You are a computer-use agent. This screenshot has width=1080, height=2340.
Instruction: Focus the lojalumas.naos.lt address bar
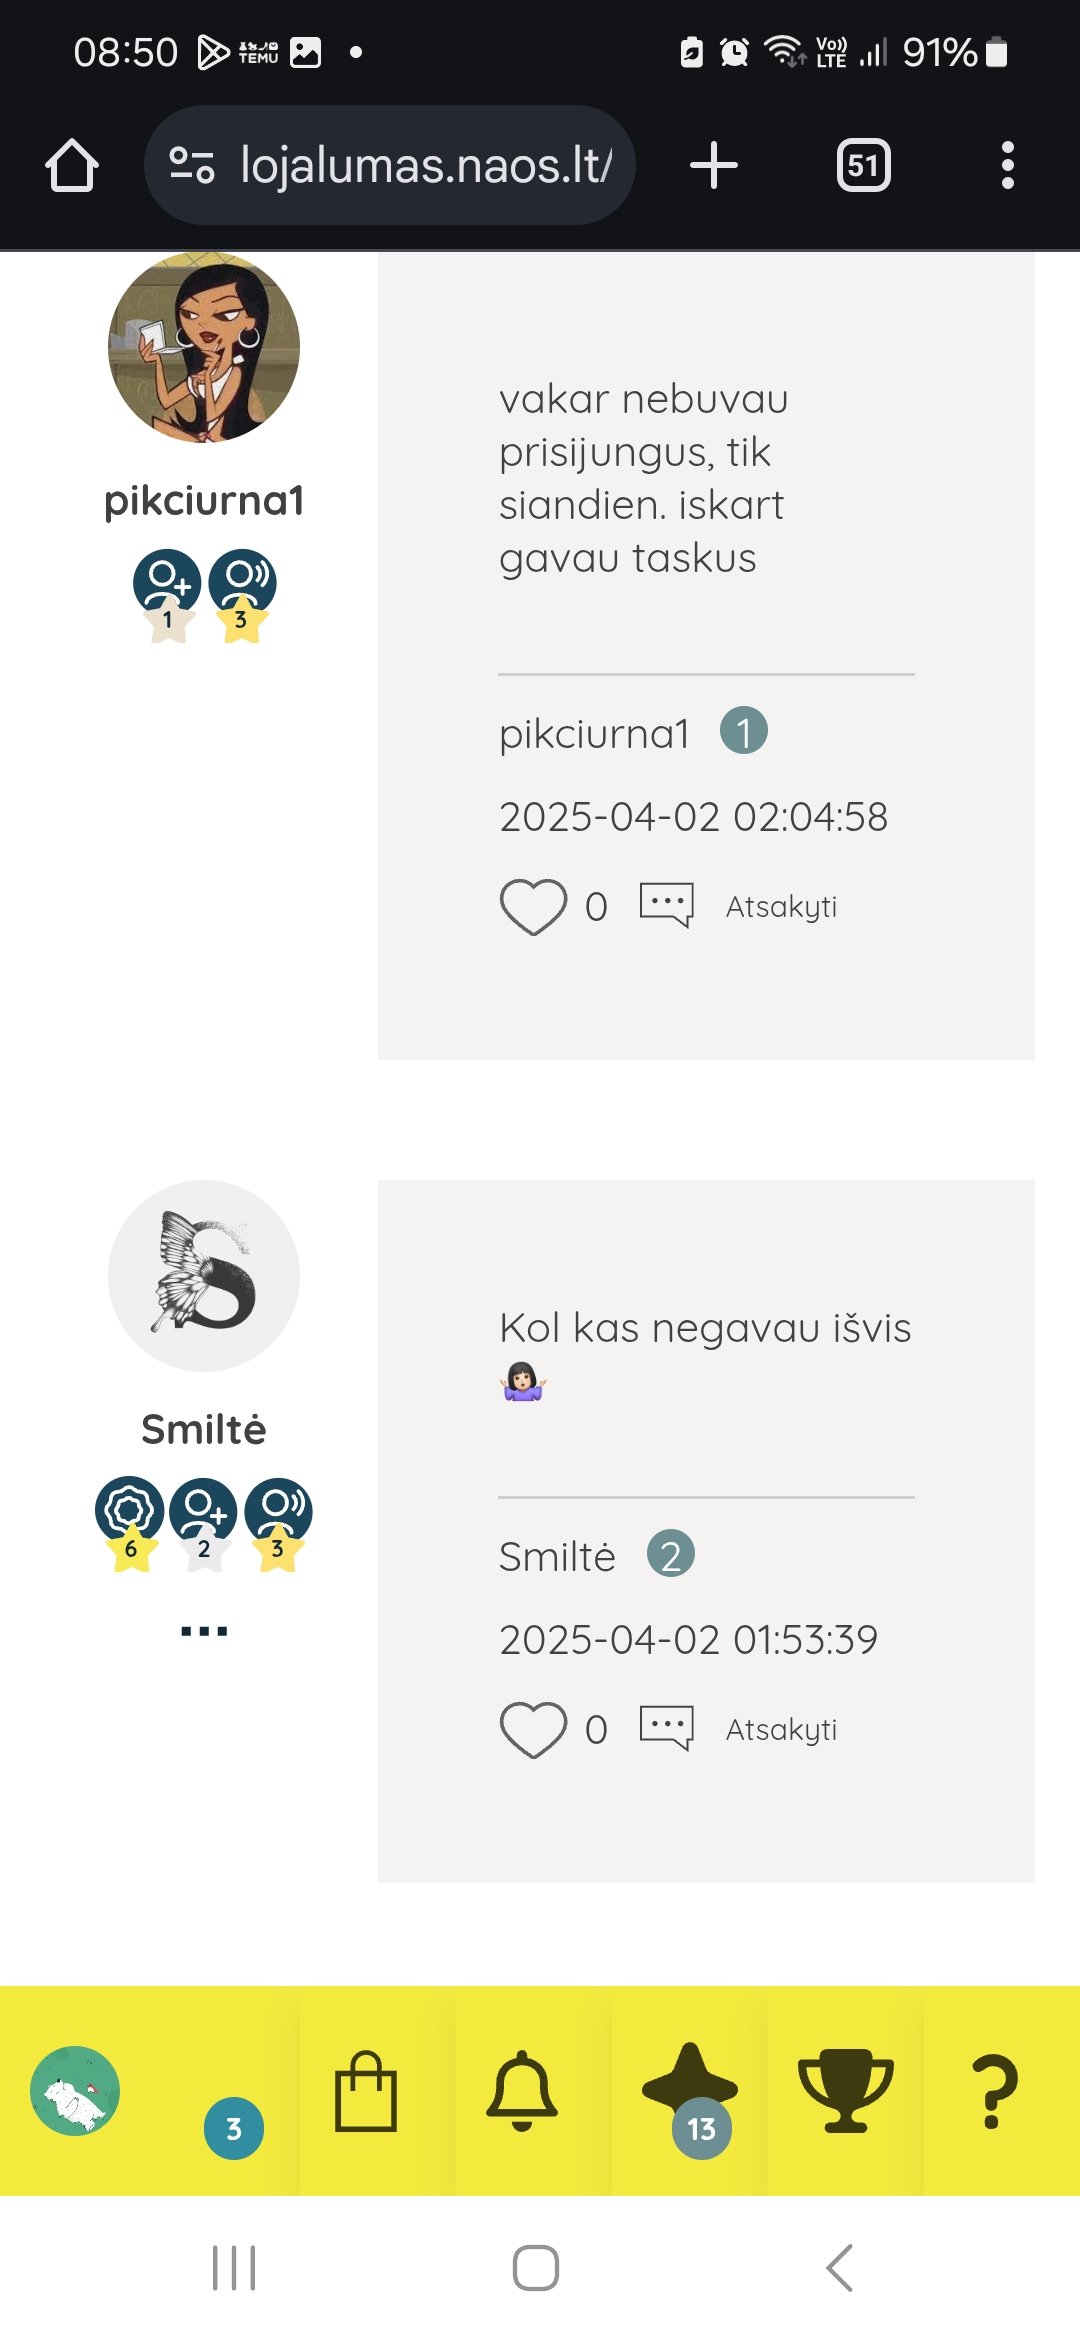click(x=390, y=165)
